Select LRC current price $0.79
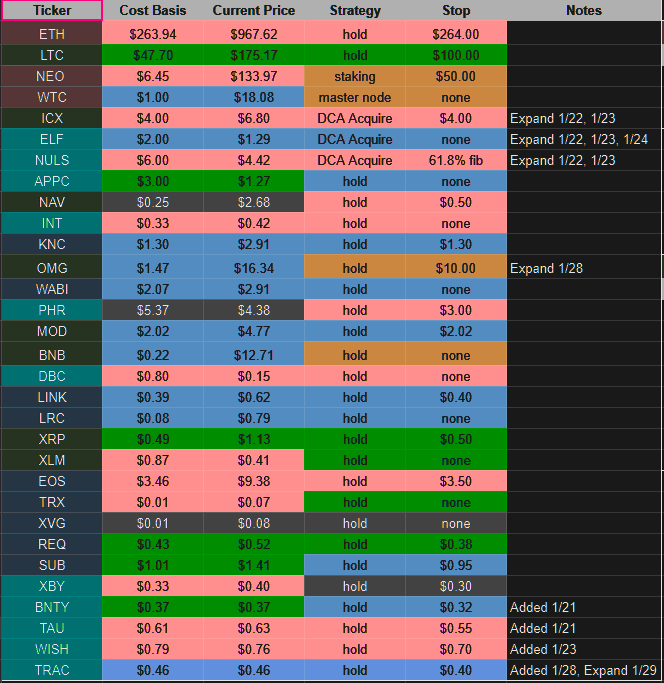 tap(254, 418)
